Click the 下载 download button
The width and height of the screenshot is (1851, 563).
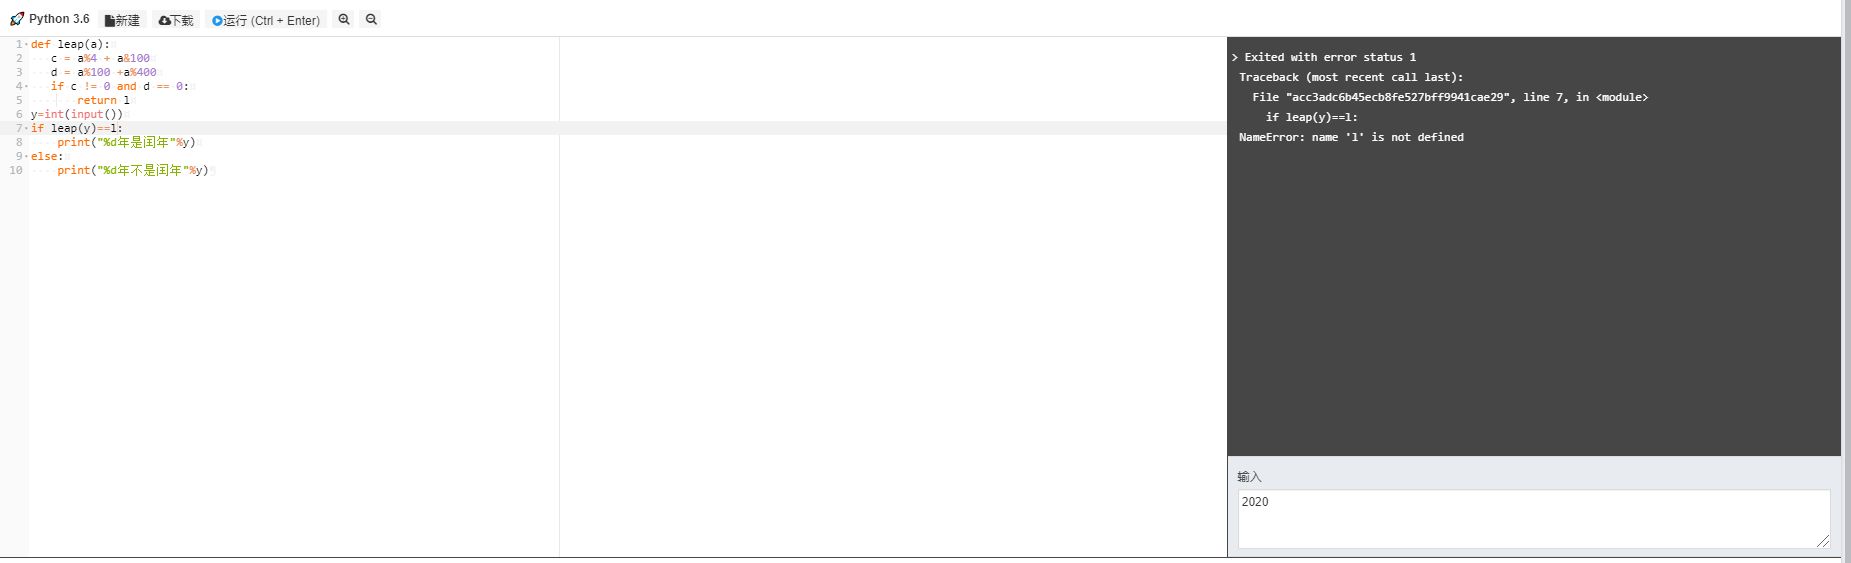(176, 20)
